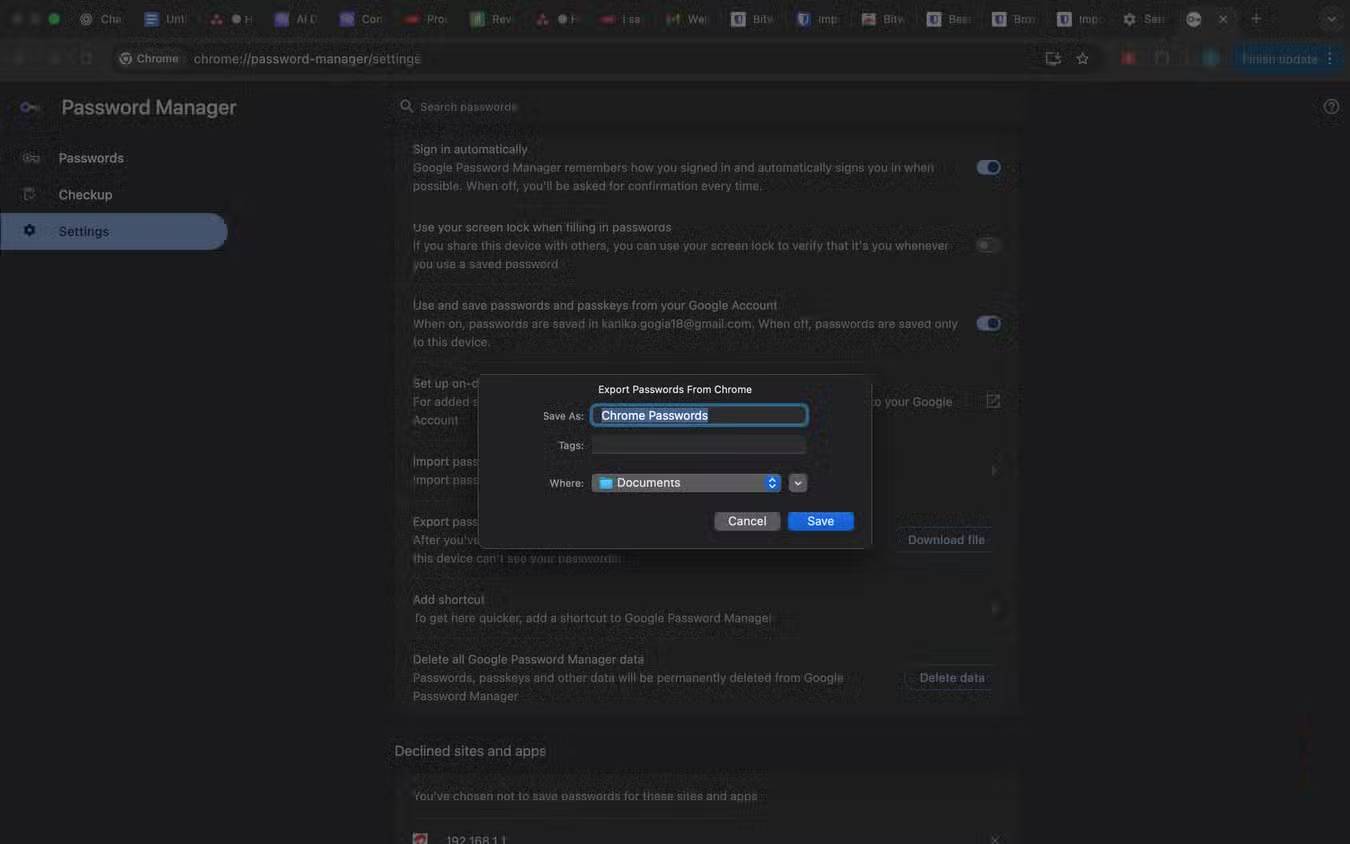Click the folder icon beside Documents

[606, 483]
